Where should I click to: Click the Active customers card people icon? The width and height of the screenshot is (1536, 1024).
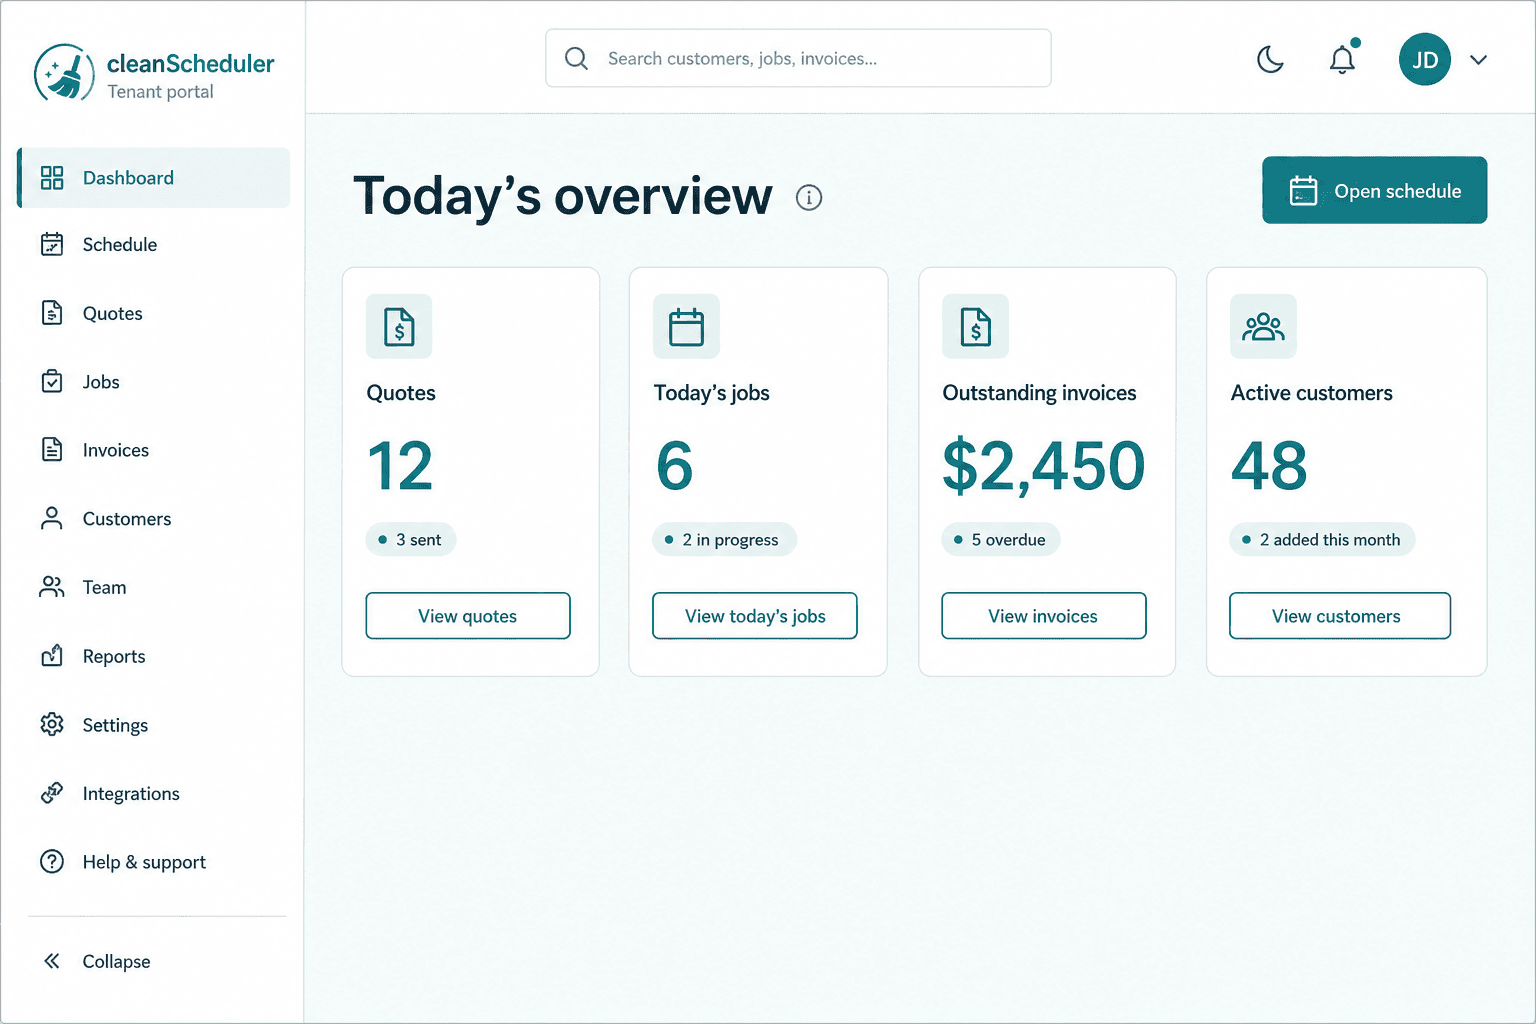(x=1263, y=326)
